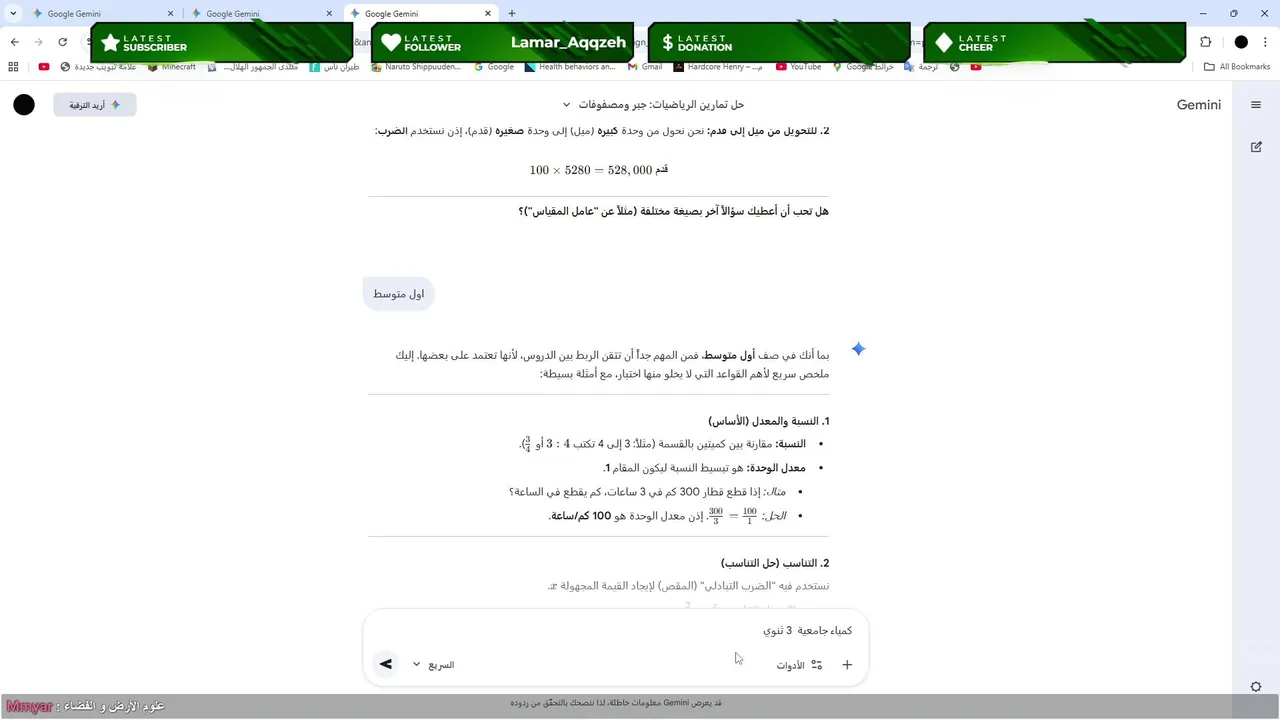Image resolution: width=1280 pixels, height=720 pixels.
Task: Open the Gmail bookmark
Action: [x=644, y=67]
